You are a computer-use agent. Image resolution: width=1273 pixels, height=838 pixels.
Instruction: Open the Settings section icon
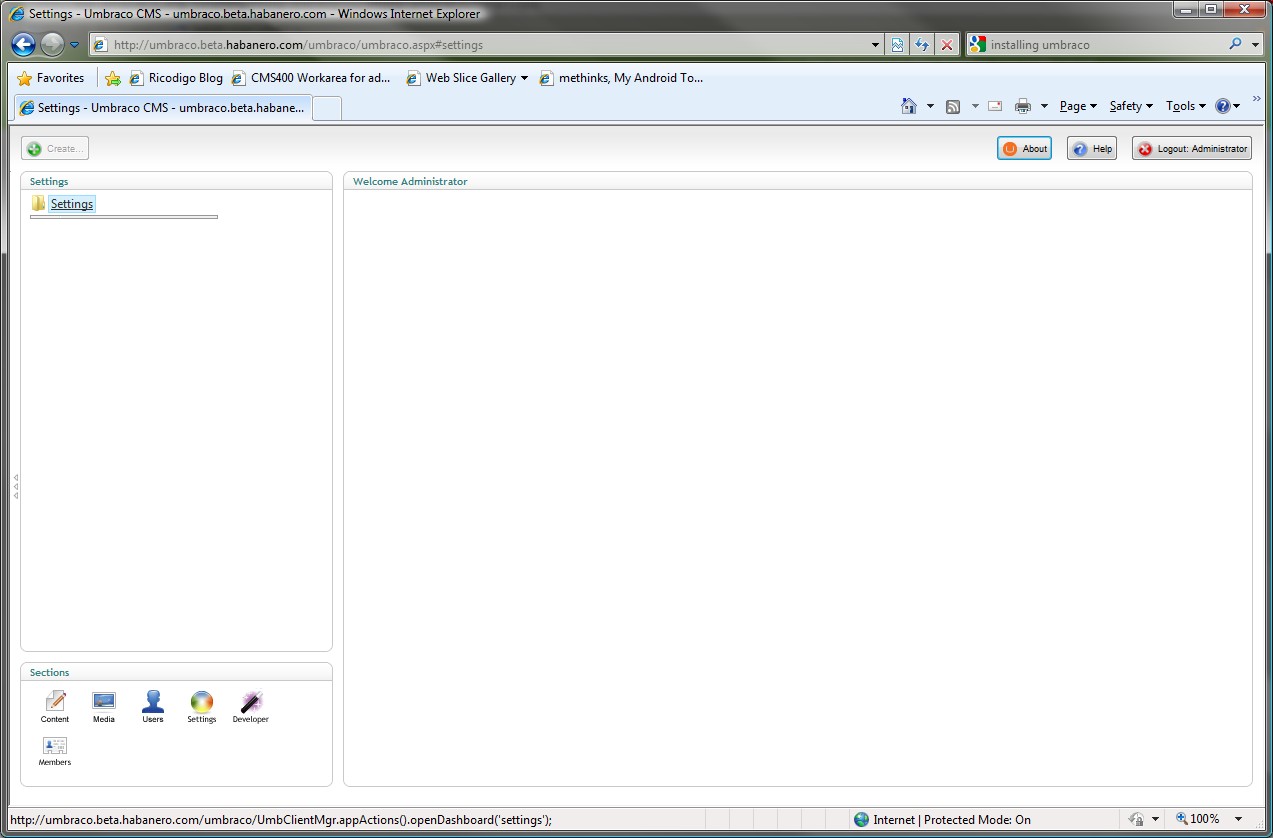pos(202,706)
